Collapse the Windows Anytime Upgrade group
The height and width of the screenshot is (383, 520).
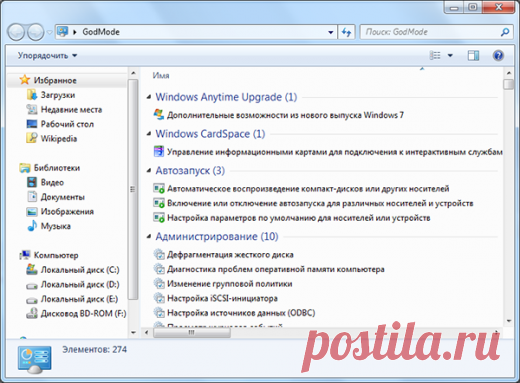(x=149, y=97)
